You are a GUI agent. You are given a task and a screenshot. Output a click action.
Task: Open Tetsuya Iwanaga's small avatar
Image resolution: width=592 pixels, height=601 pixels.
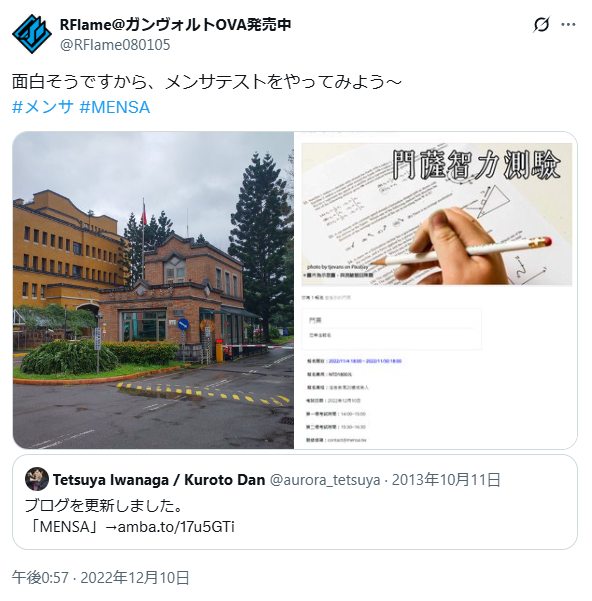point(37,479)
